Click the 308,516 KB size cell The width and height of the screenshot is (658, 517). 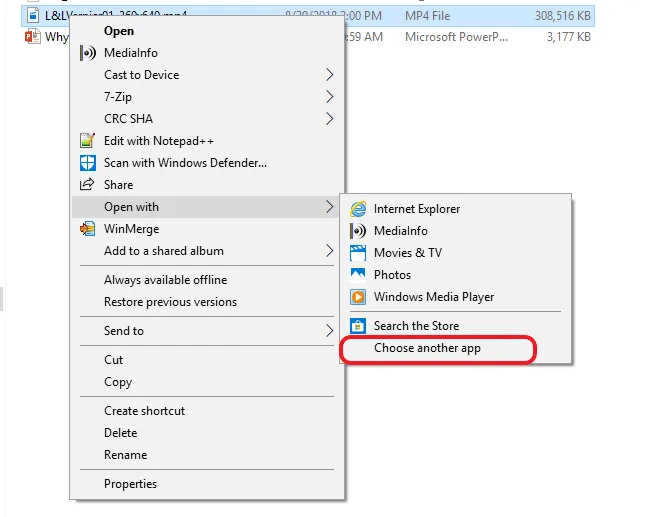(563, 16)
